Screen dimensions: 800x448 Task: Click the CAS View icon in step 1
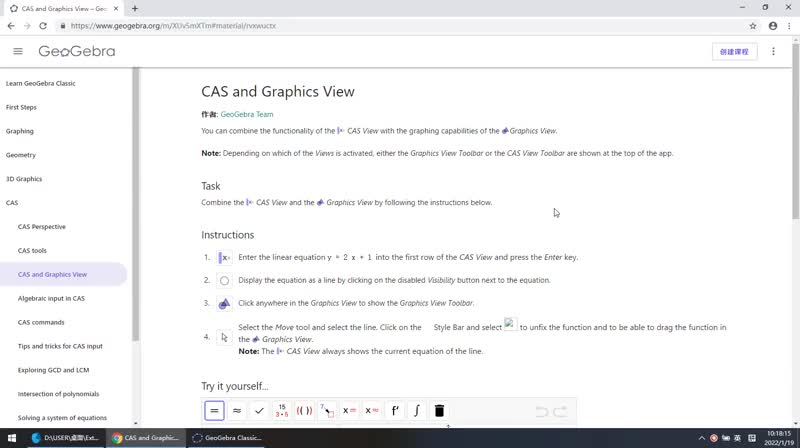224,258
